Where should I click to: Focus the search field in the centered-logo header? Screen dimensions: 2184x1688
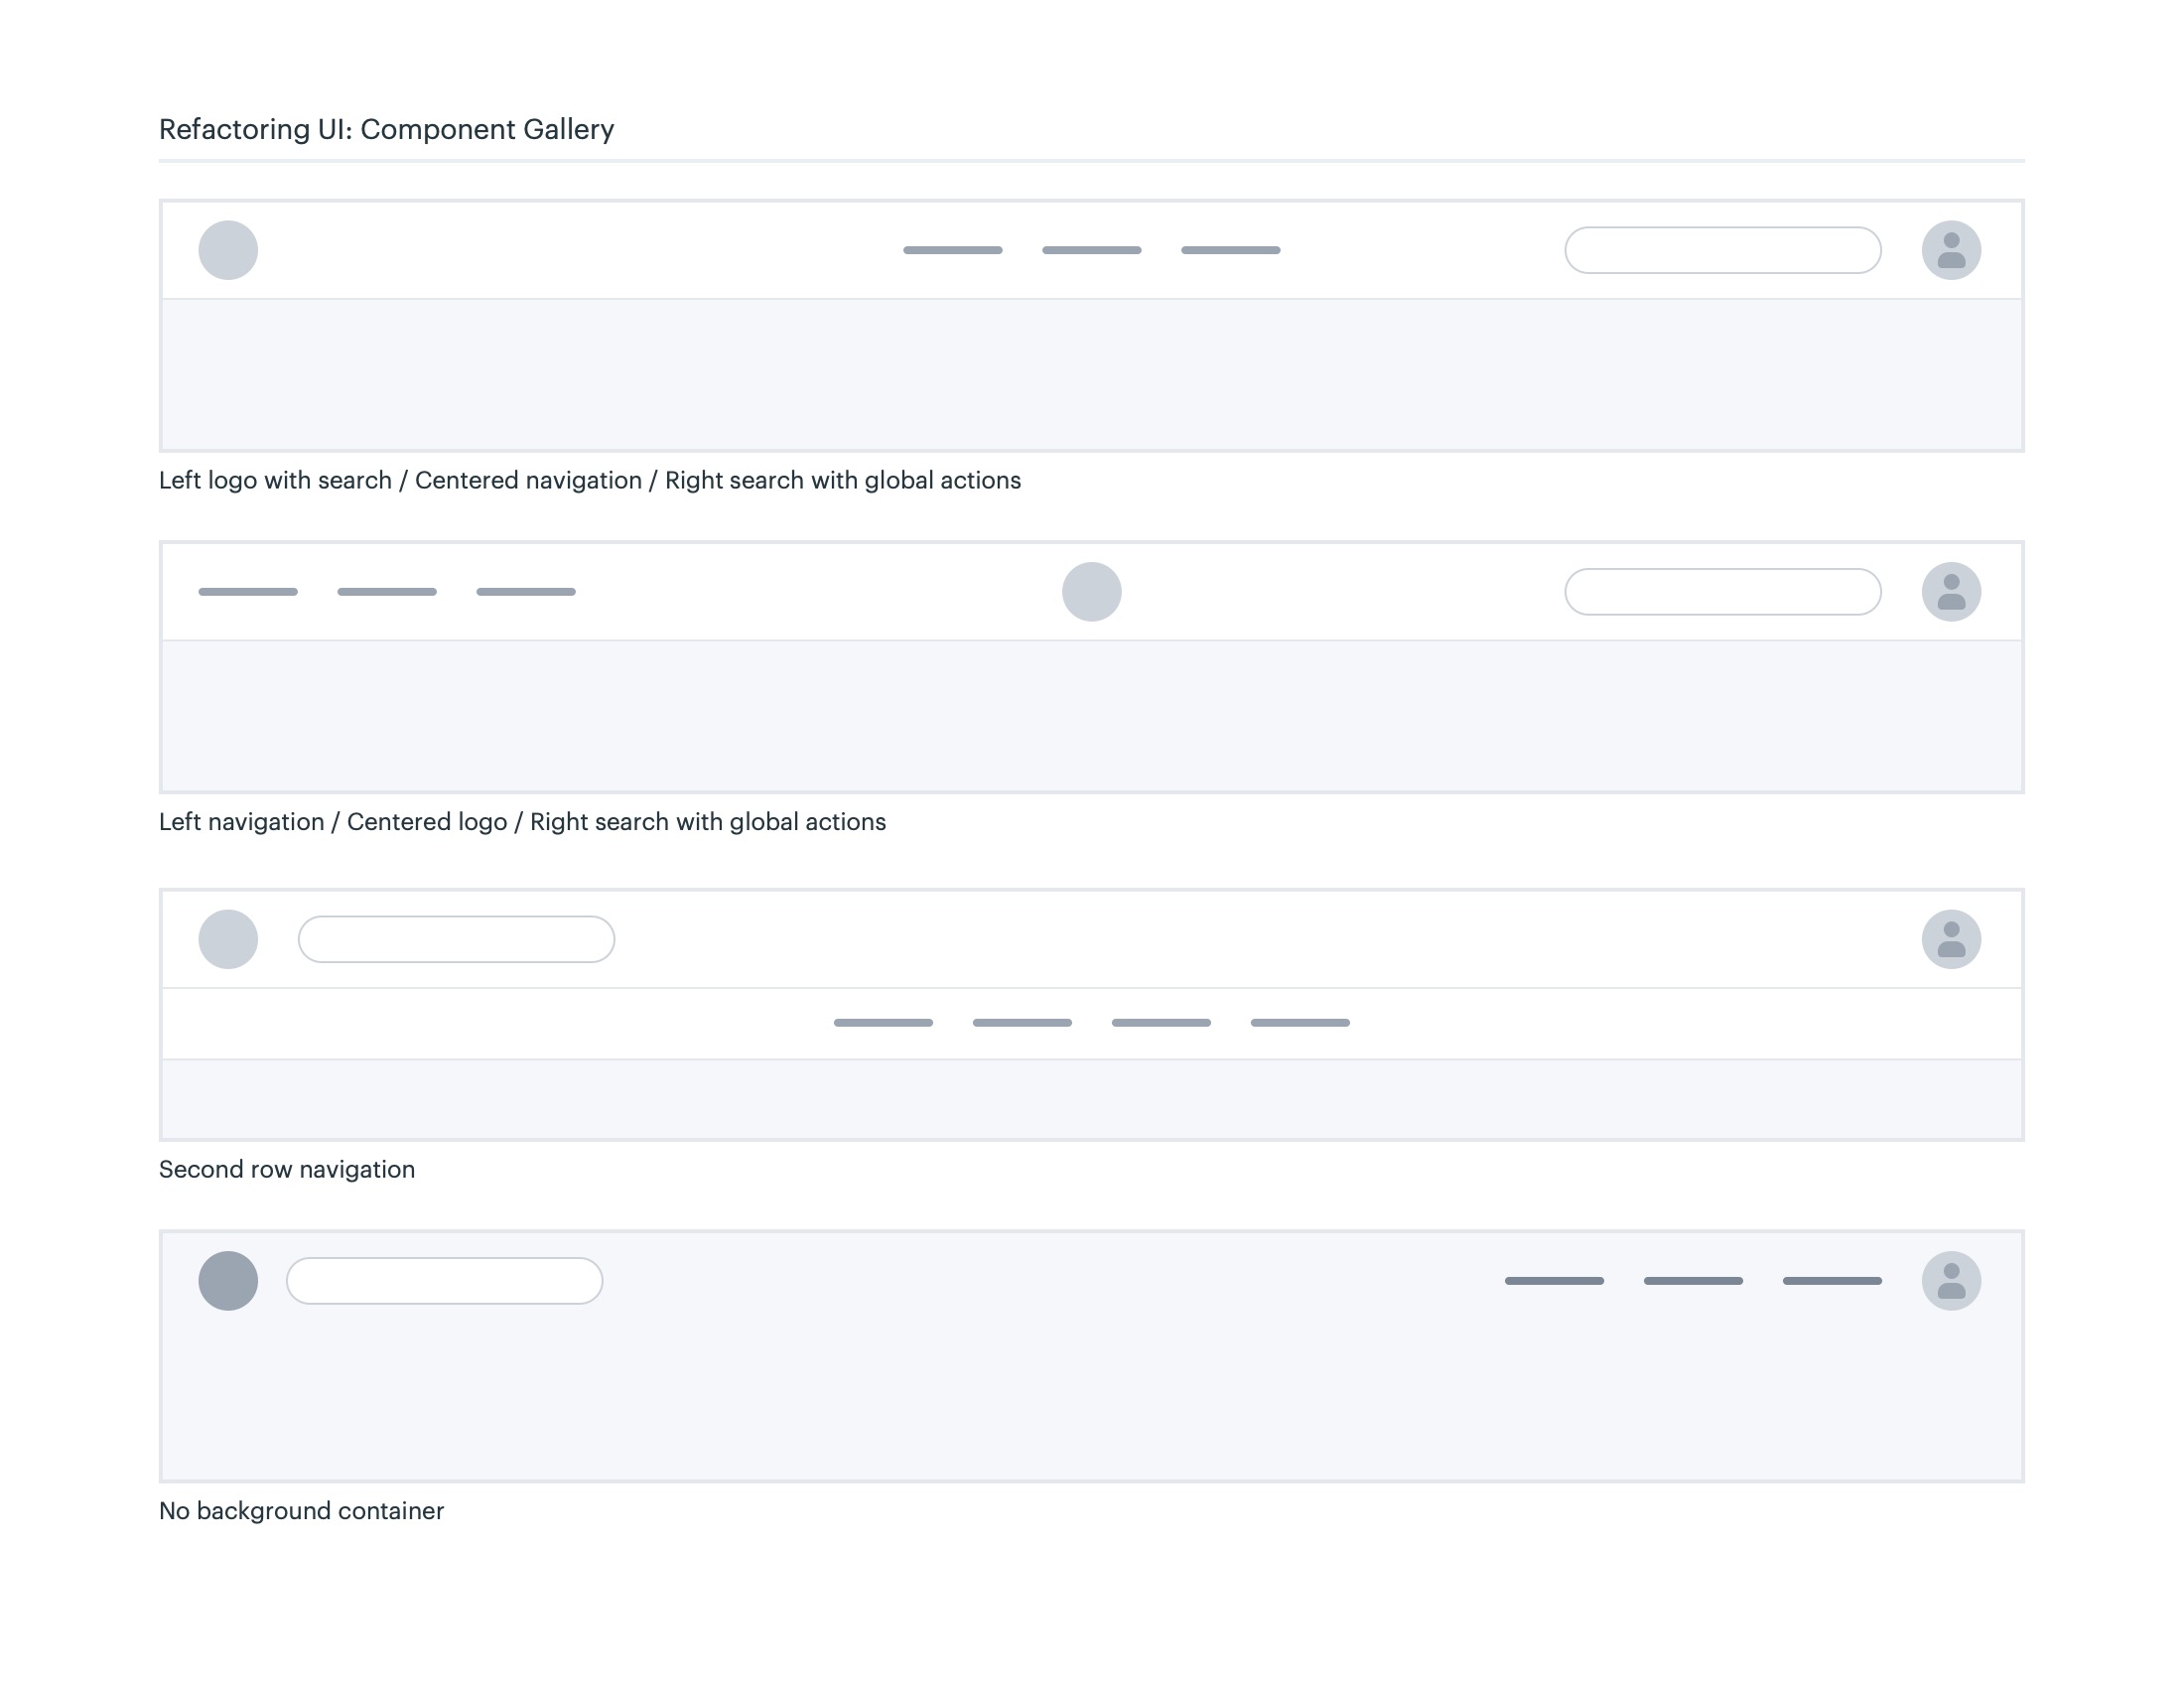pyautogui.click(x=1722, y=592)
